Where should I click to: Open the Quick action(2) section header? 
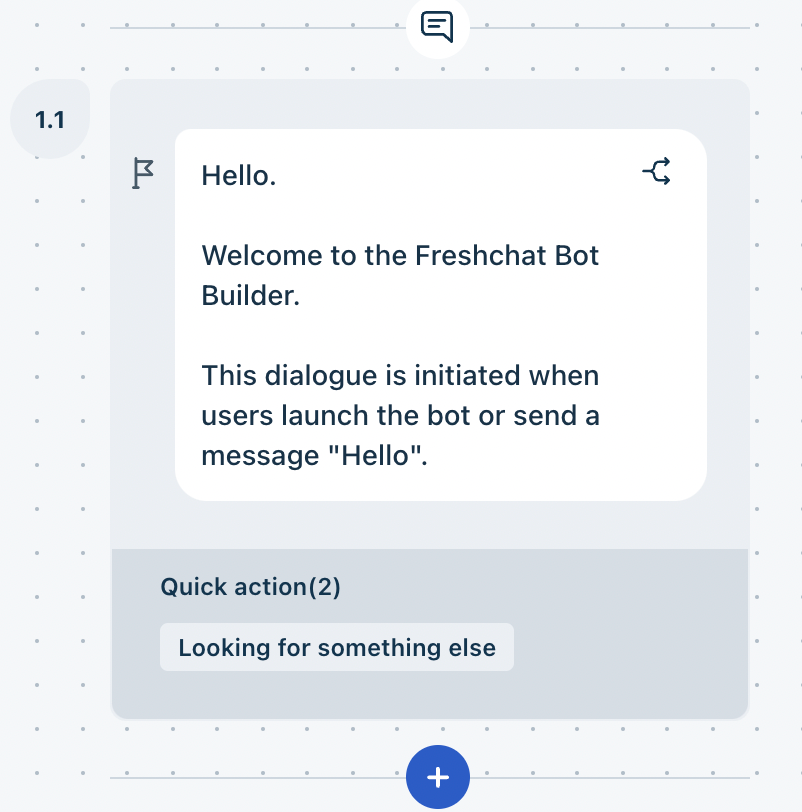(x=251, y=587)
